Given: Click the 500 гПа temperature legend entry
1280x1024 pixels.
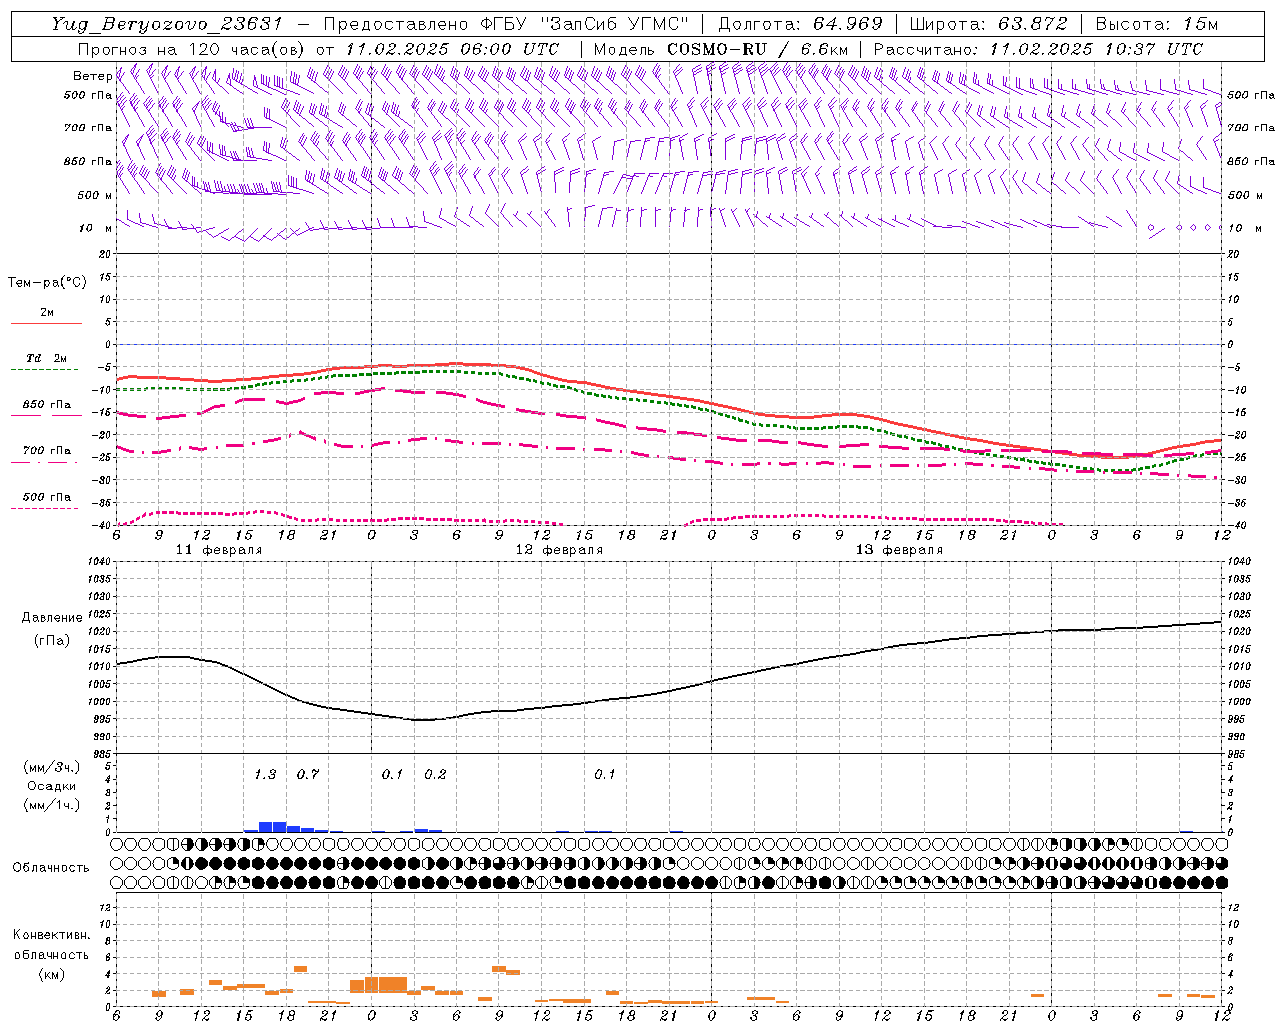Looking at the screenshot, I should click(47, 497).
